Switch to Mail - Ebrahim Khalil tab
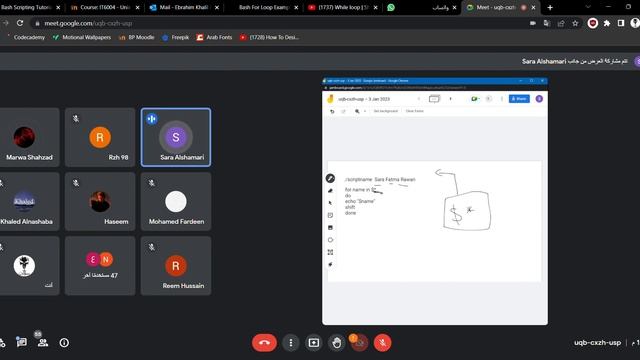The image size is (640, 360). 184,7
